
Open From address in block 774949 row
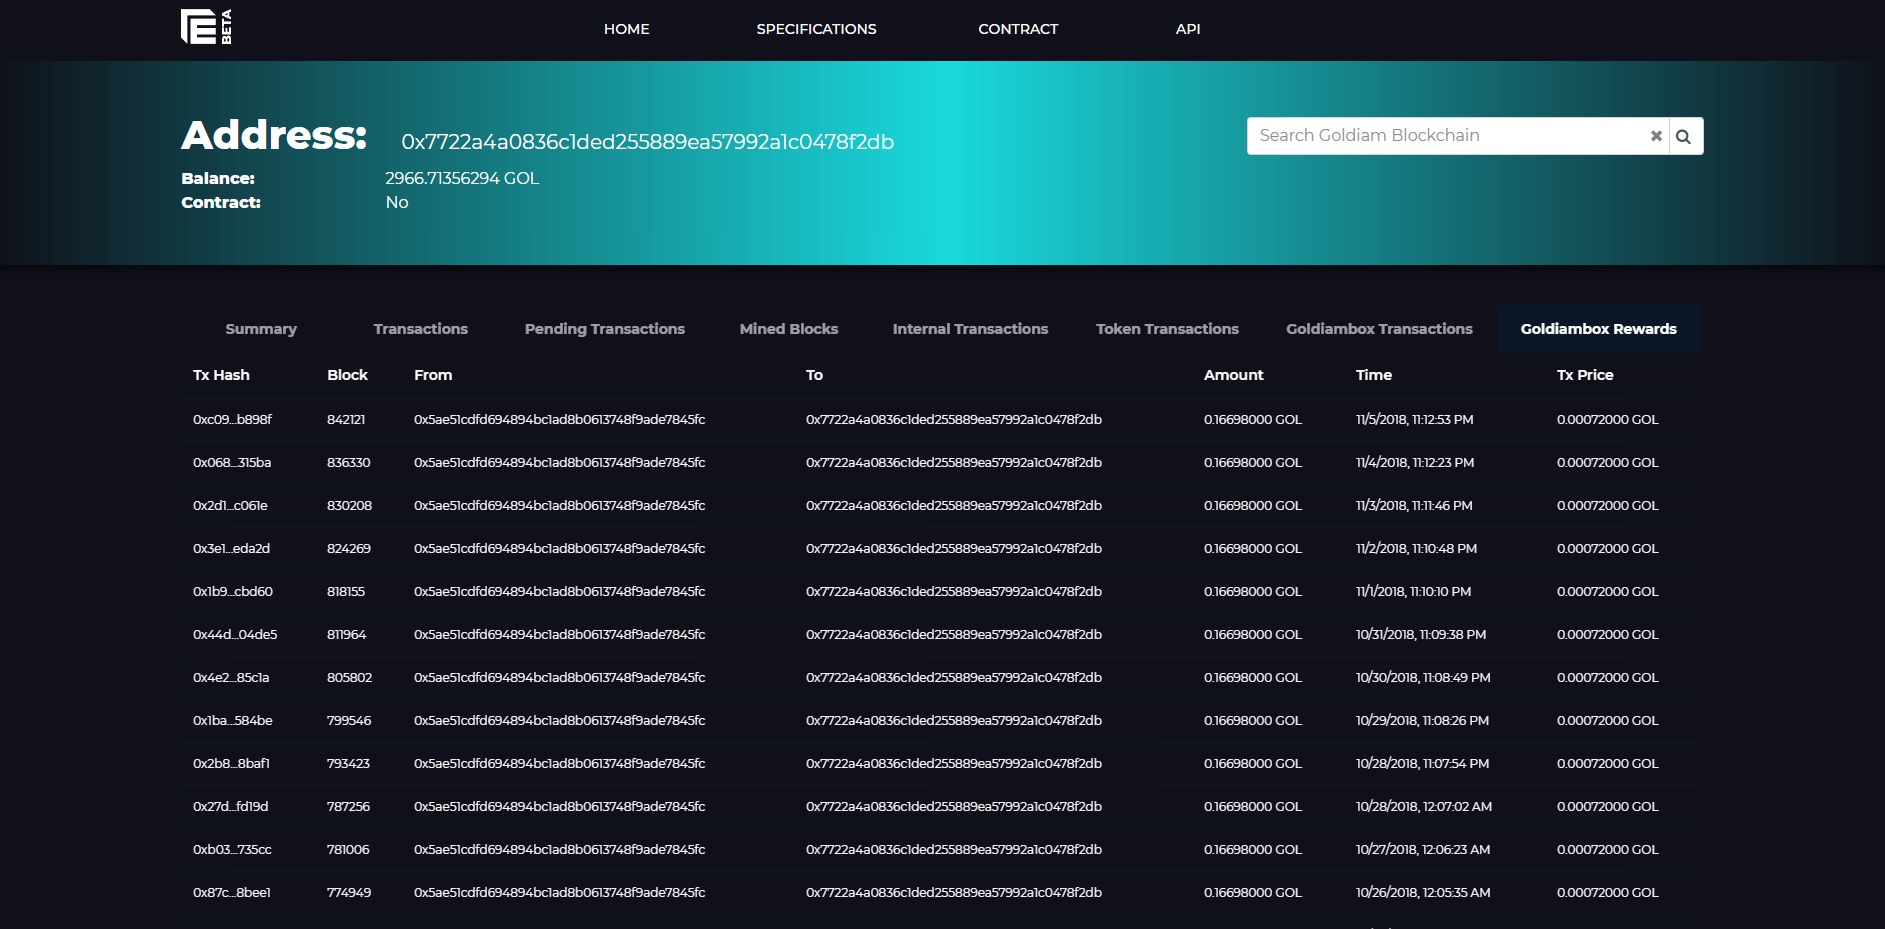560,893
